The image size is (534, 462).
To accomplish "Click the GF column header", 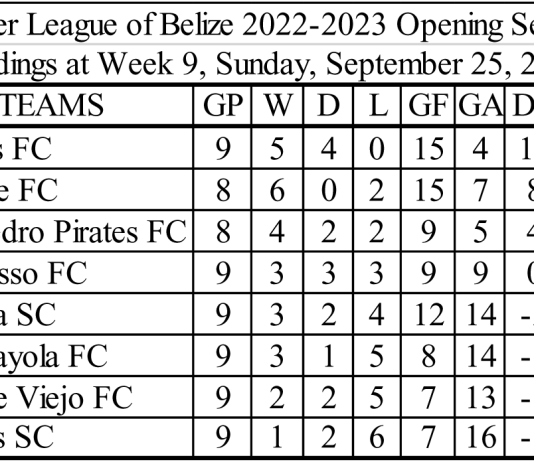I will tap(428, 105).
